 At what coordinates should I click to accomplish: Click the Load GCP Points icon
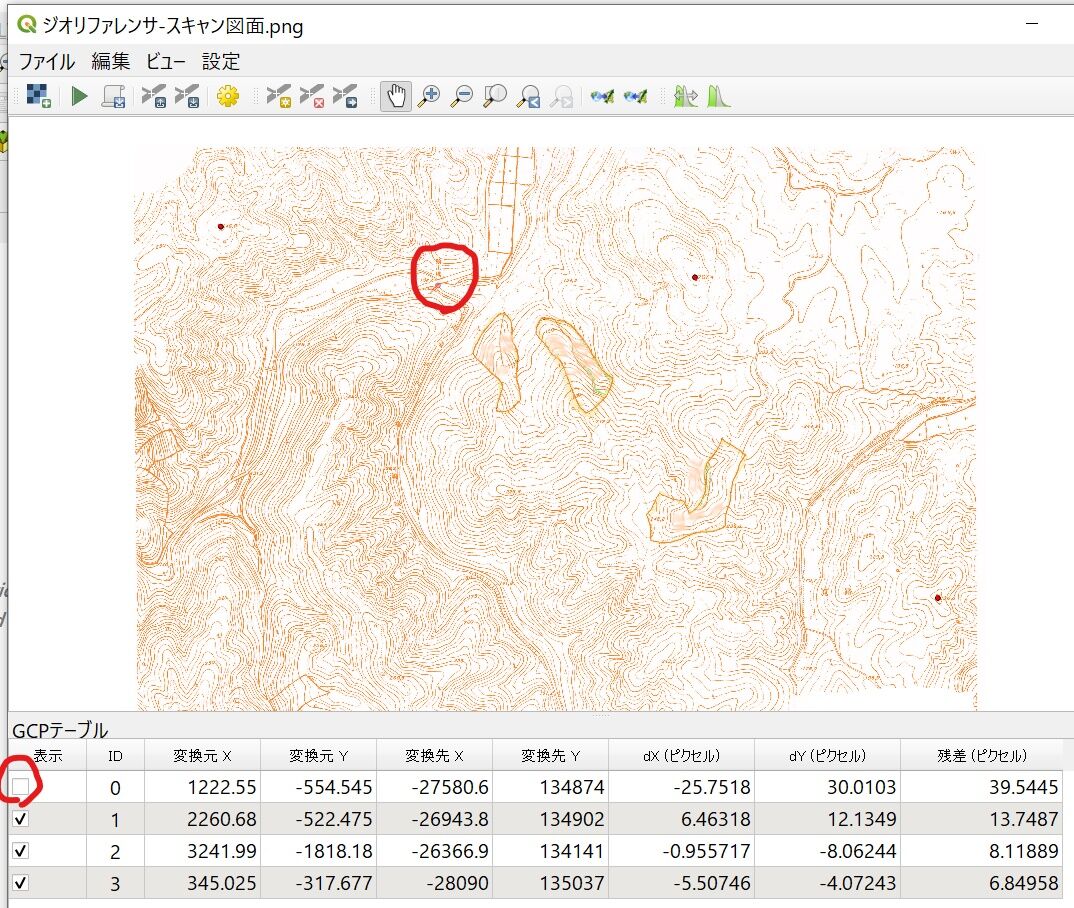[x=154, y=96]
